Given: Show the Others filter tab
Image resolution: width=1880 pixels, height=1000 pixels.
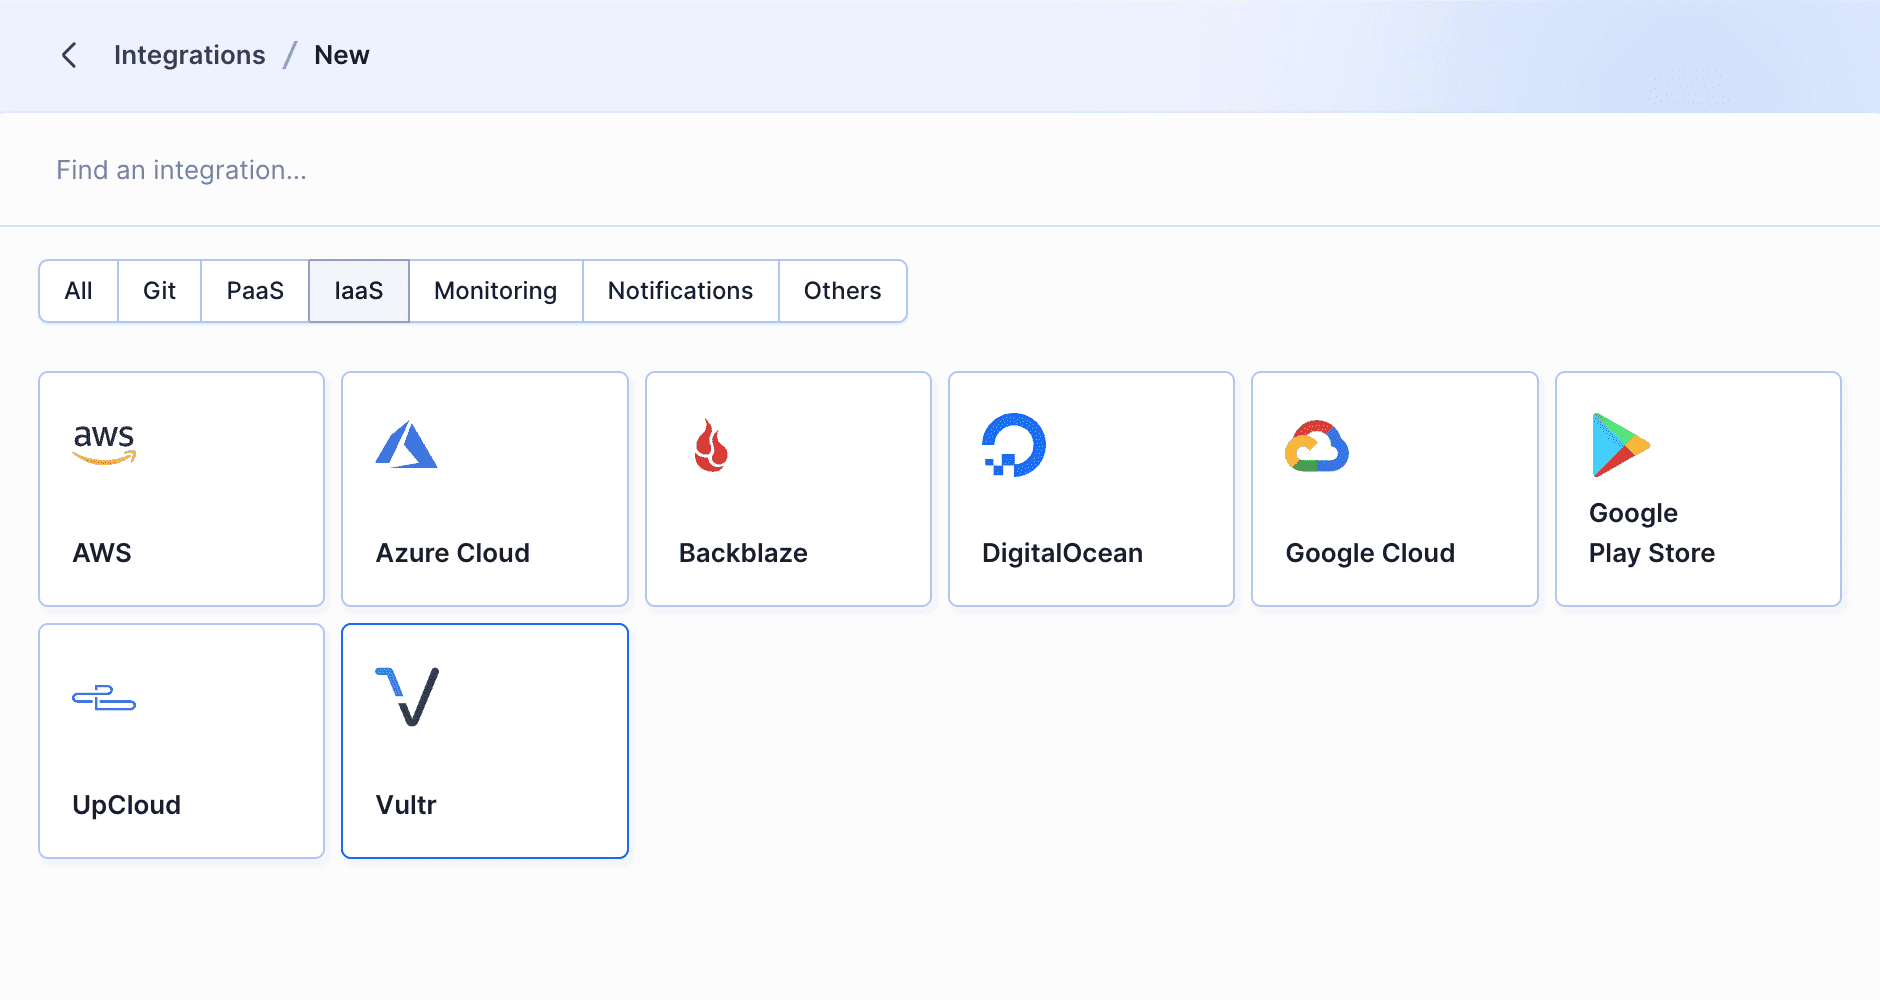Looking at the screenshot, I should click(x=843, y=291).
